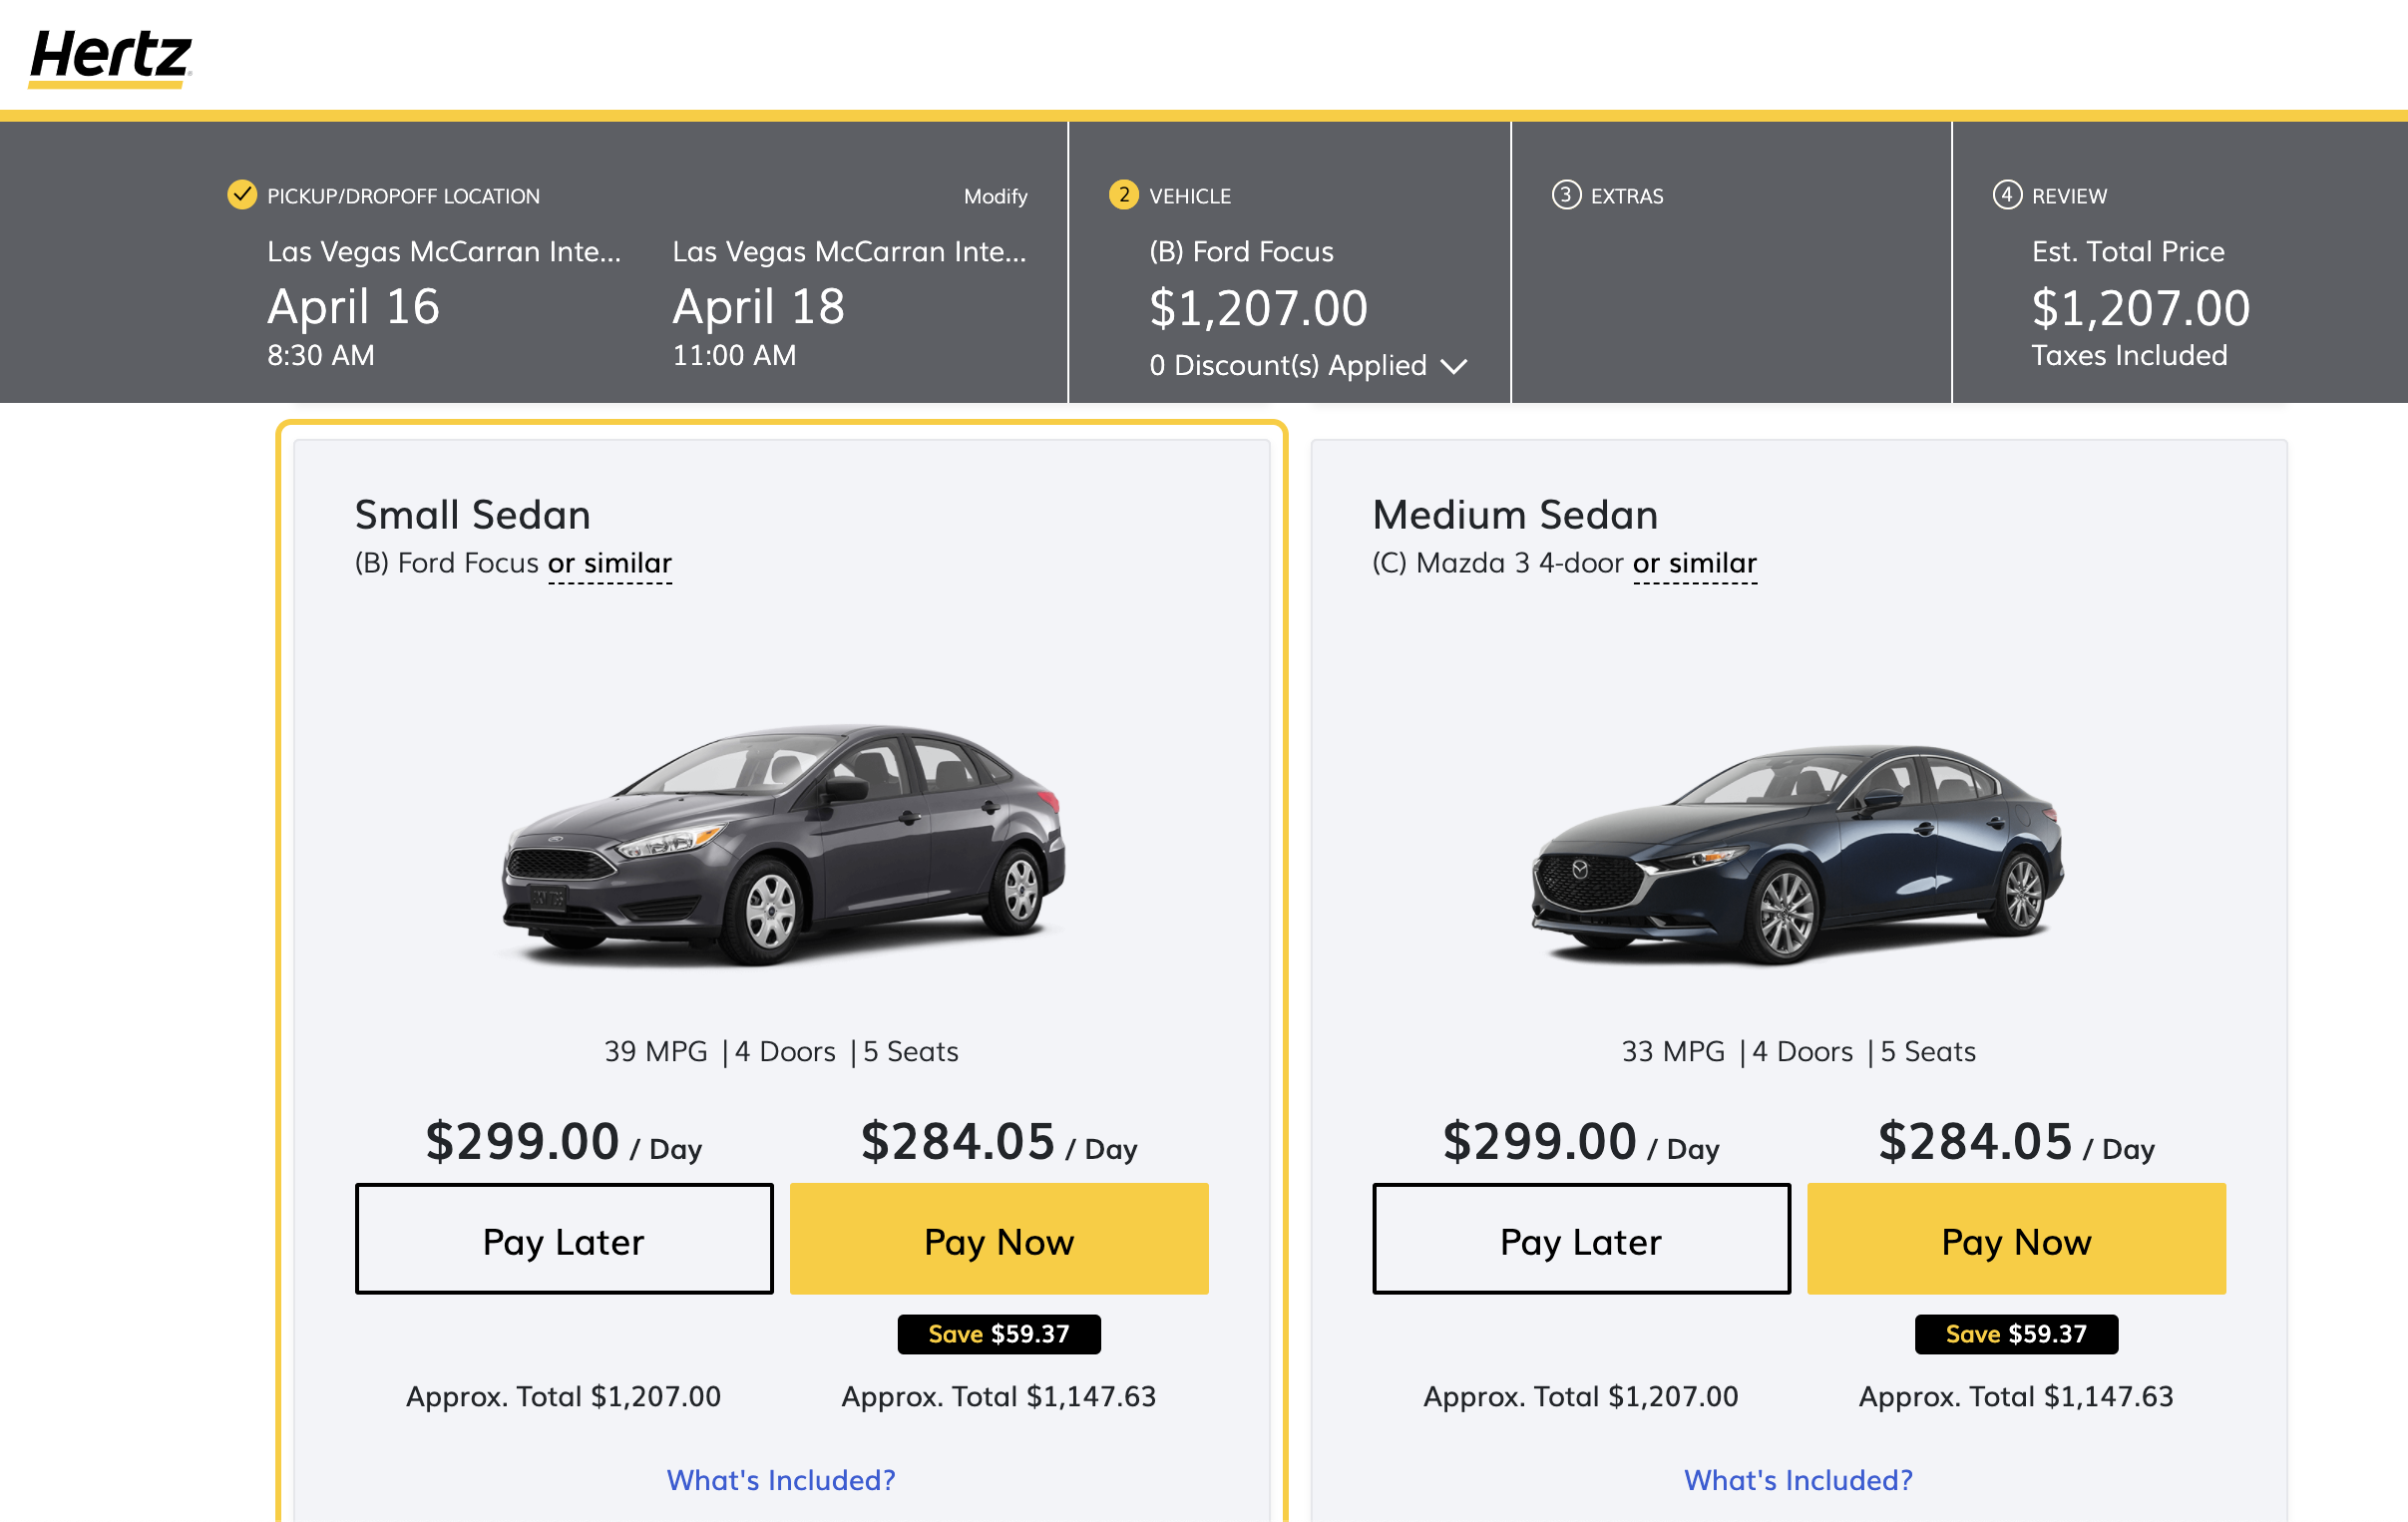Click the yellow checkmark beside Pickup/Dropoff Location
Image resolution: width=2408 pixels, height=1522 pixels.
(242, 194)
